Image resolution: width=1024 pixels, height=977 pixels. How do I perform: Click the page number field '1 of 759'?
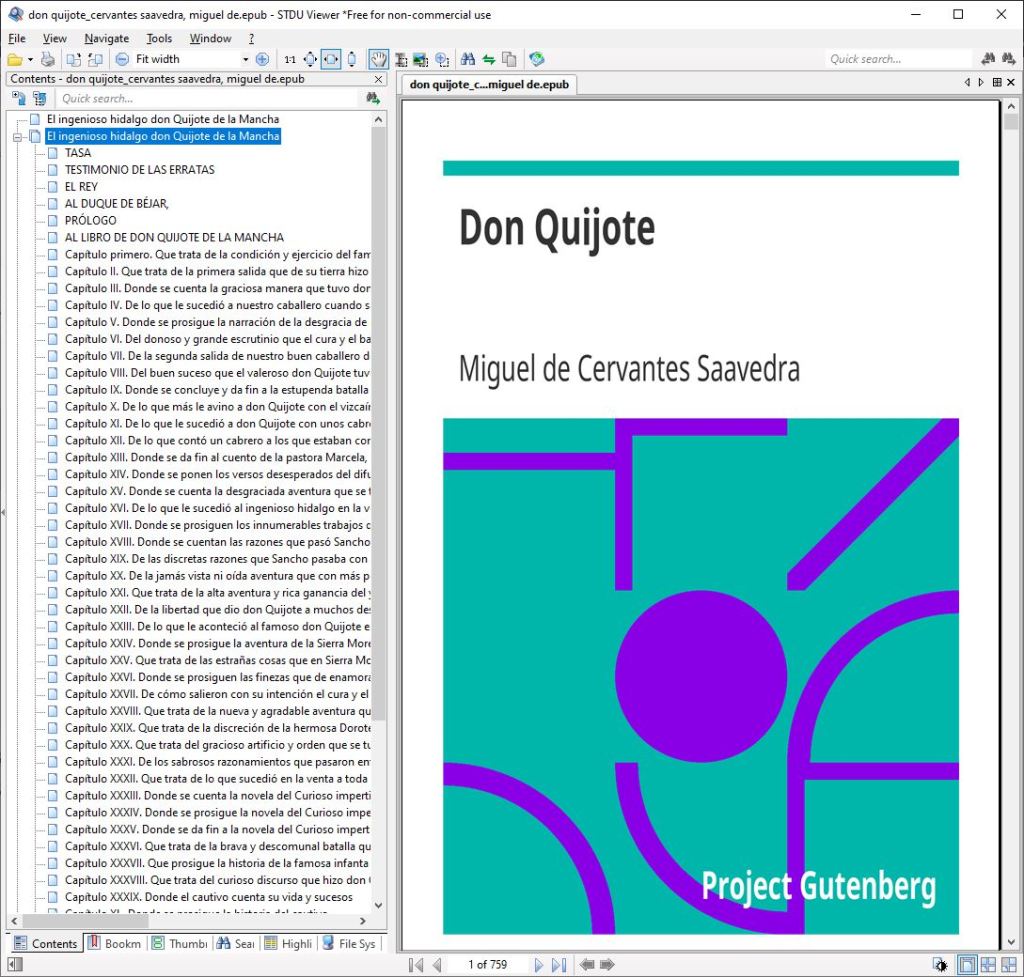click(487, 965)
